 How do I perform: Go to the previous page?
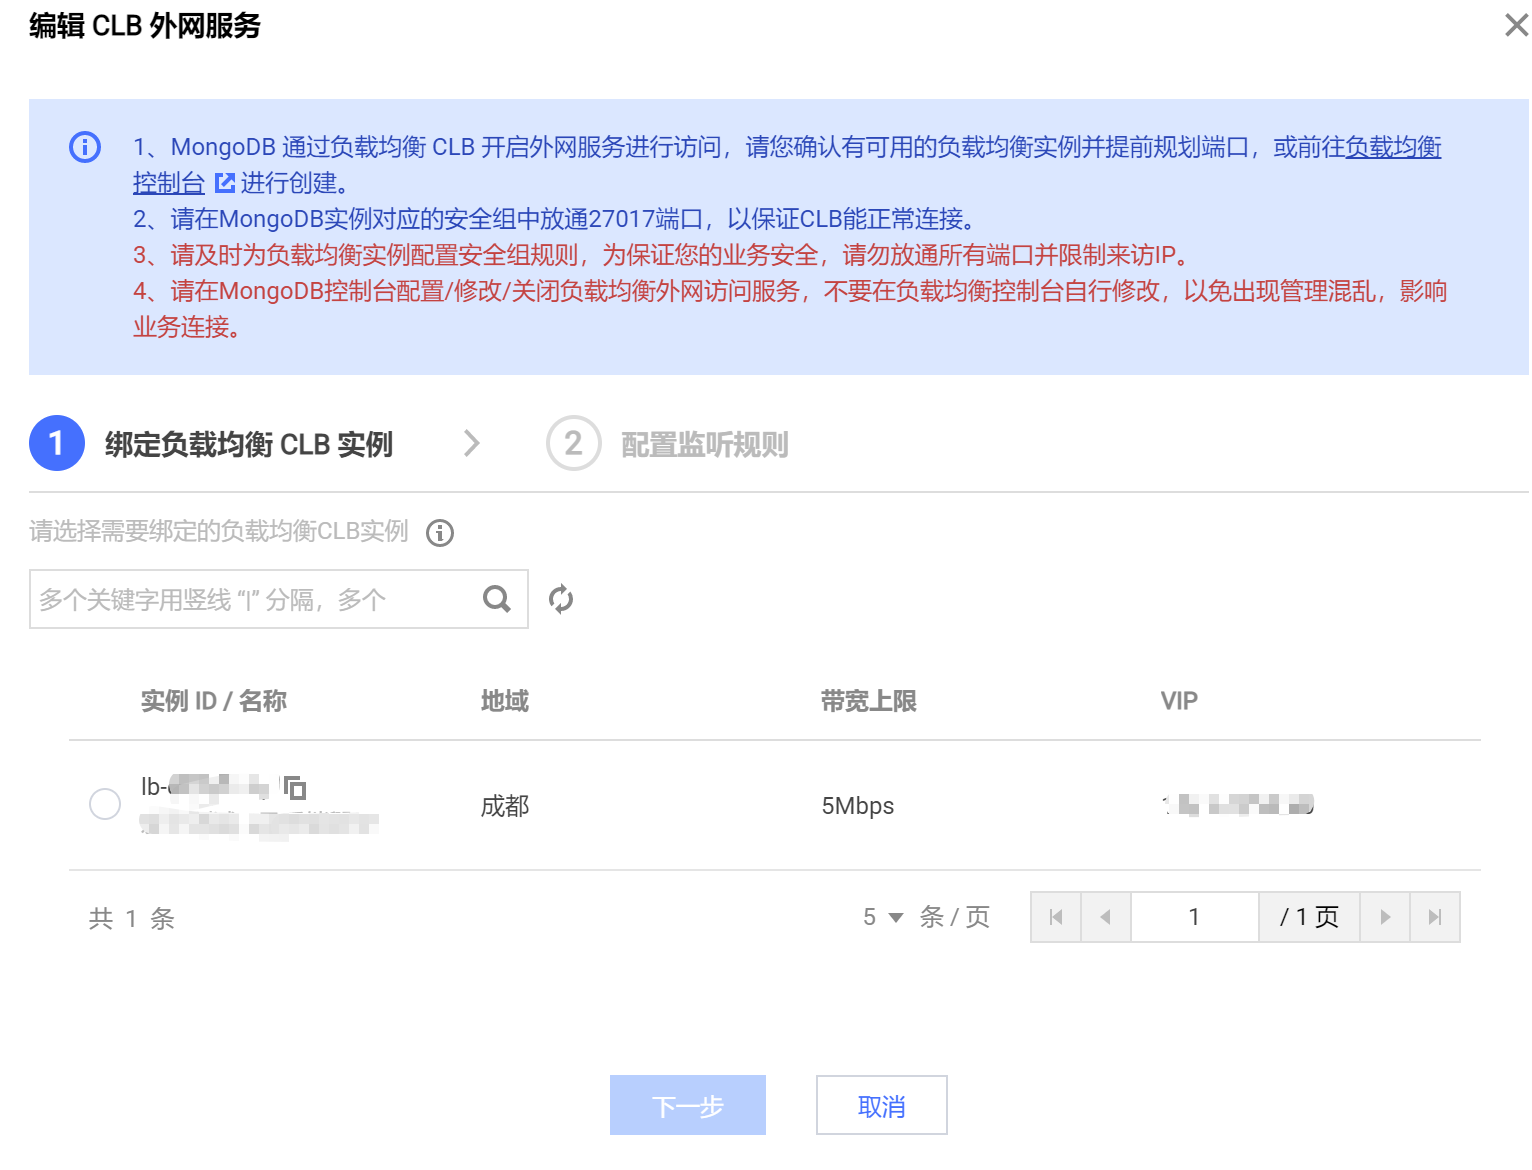1106,917
